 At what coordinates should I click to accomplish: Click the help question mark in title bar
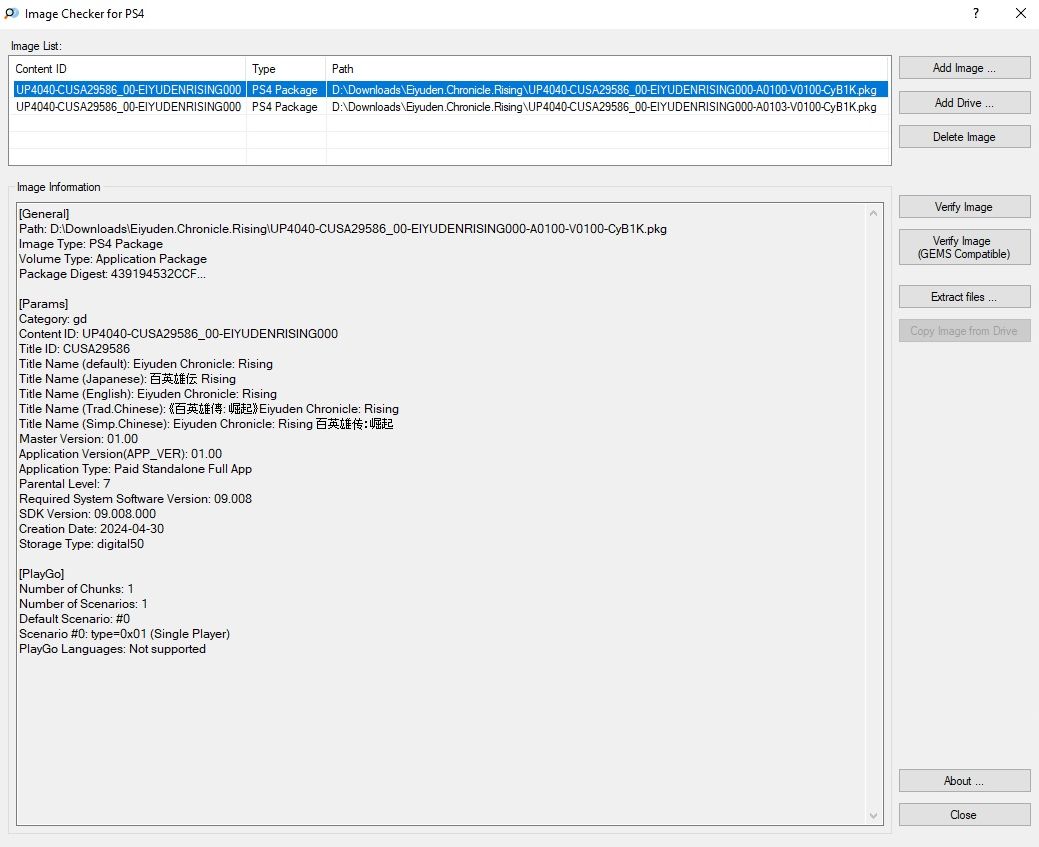[x=976, y=13]
